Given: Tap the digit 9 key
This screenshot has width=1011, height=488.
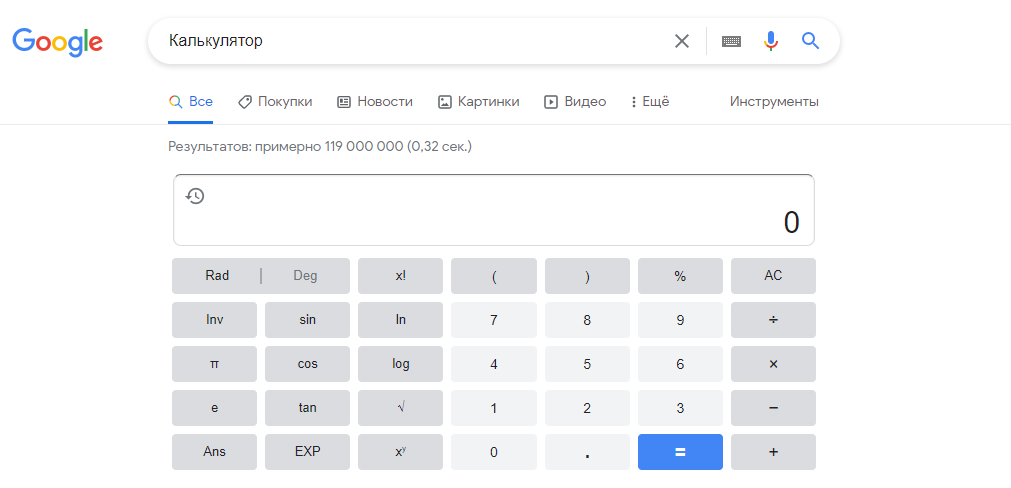Looking at the screenshot, I should [680, 320].
